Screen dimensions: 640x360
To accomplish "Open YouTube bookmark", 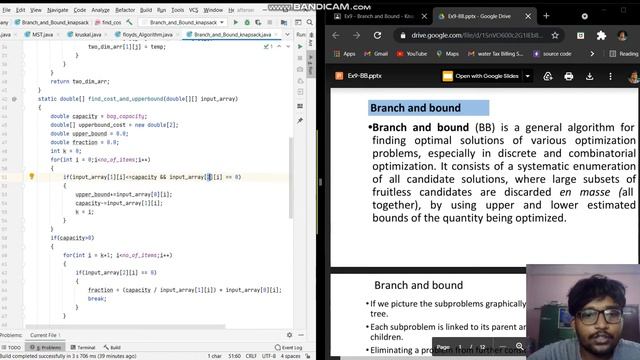I will [412, 53].
